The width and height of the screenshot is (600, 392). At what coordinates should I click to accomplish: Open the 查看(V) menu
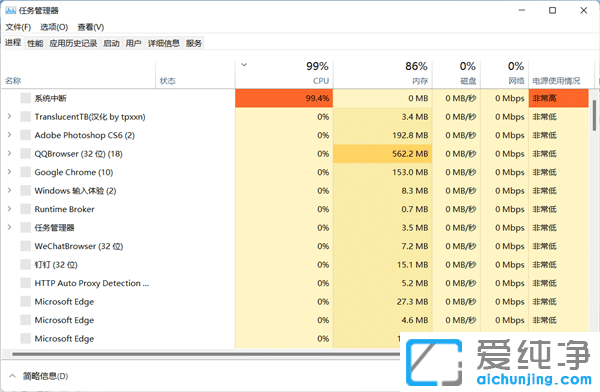click(91, 27)
